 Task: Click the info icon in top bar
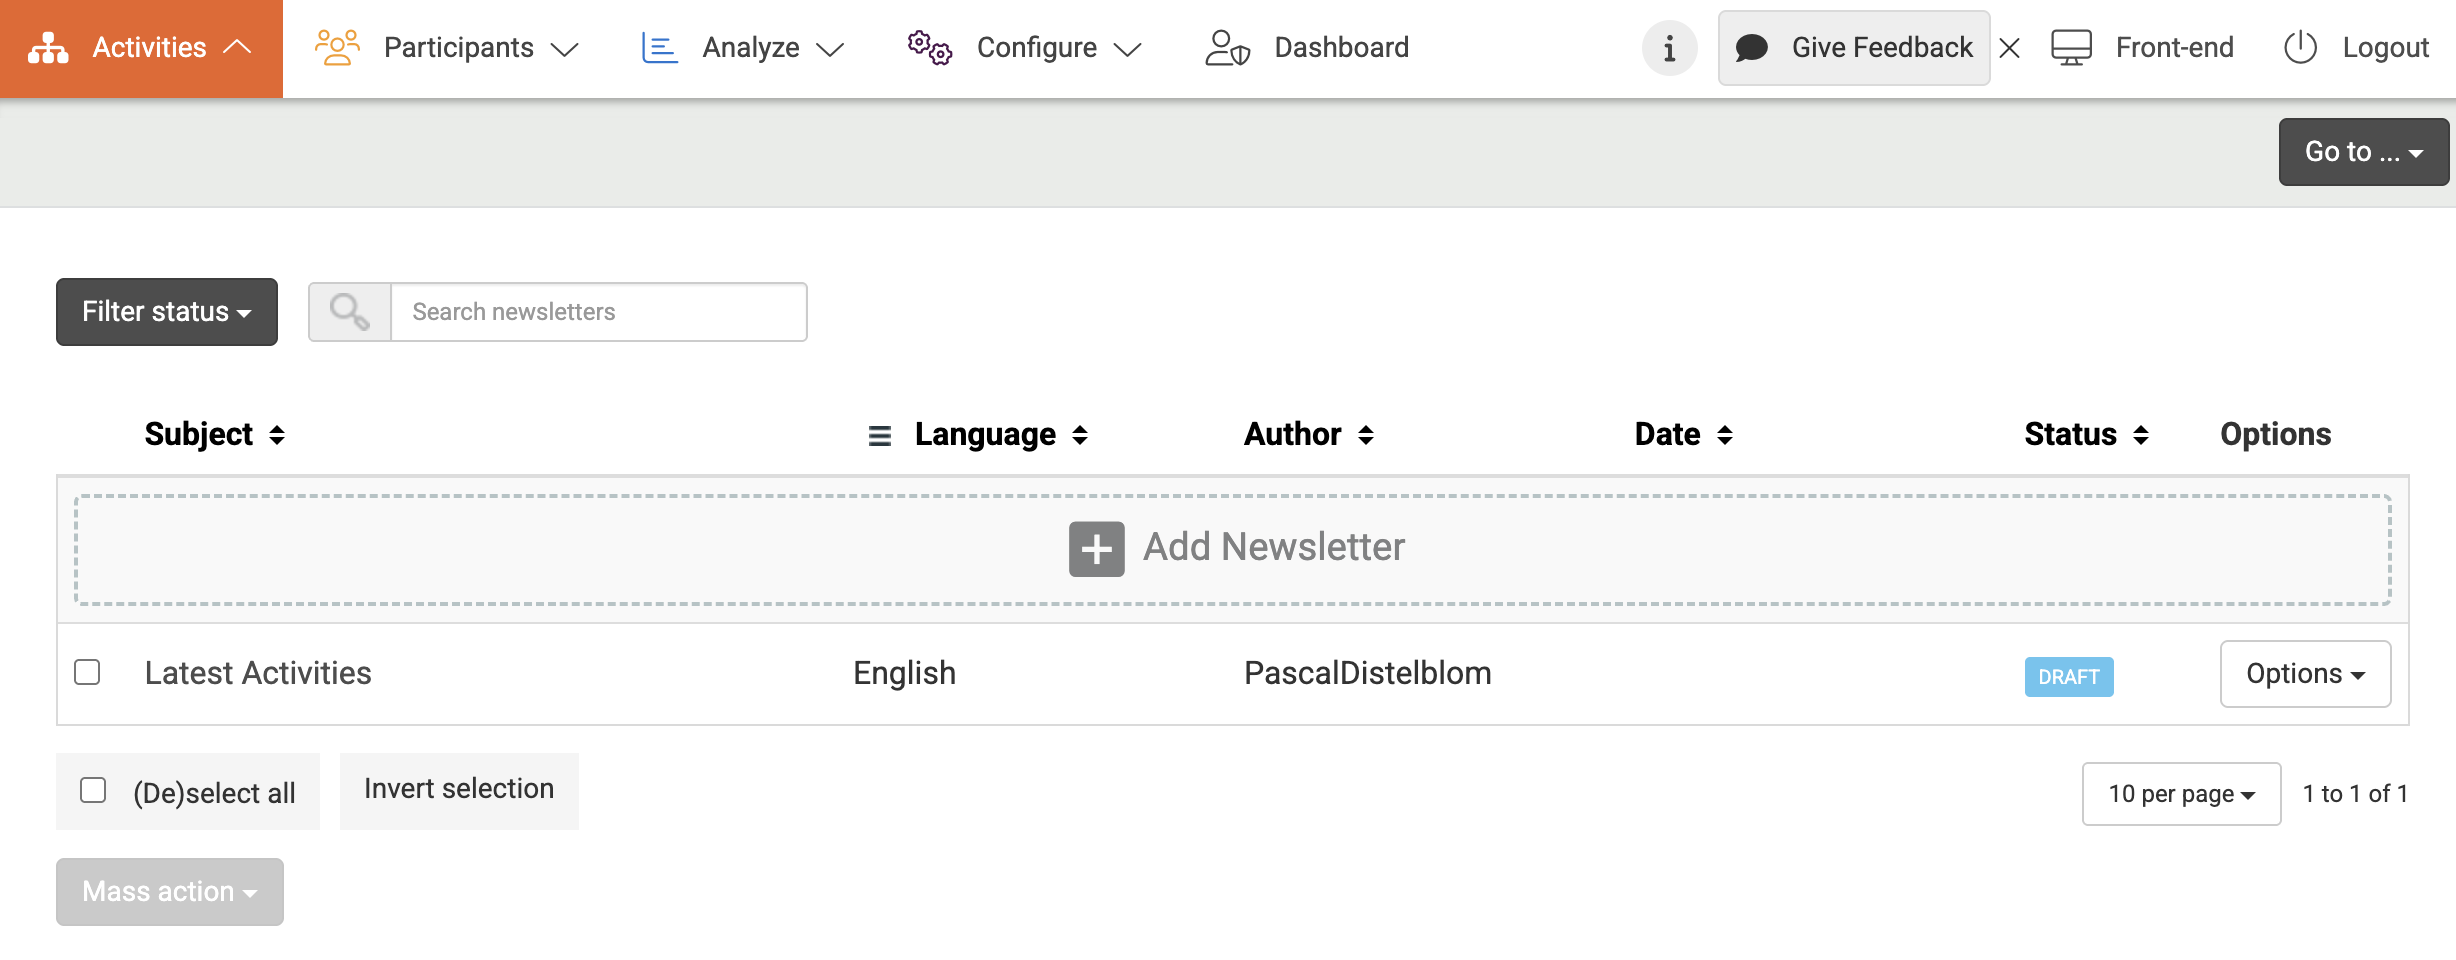pos(1669,48)
